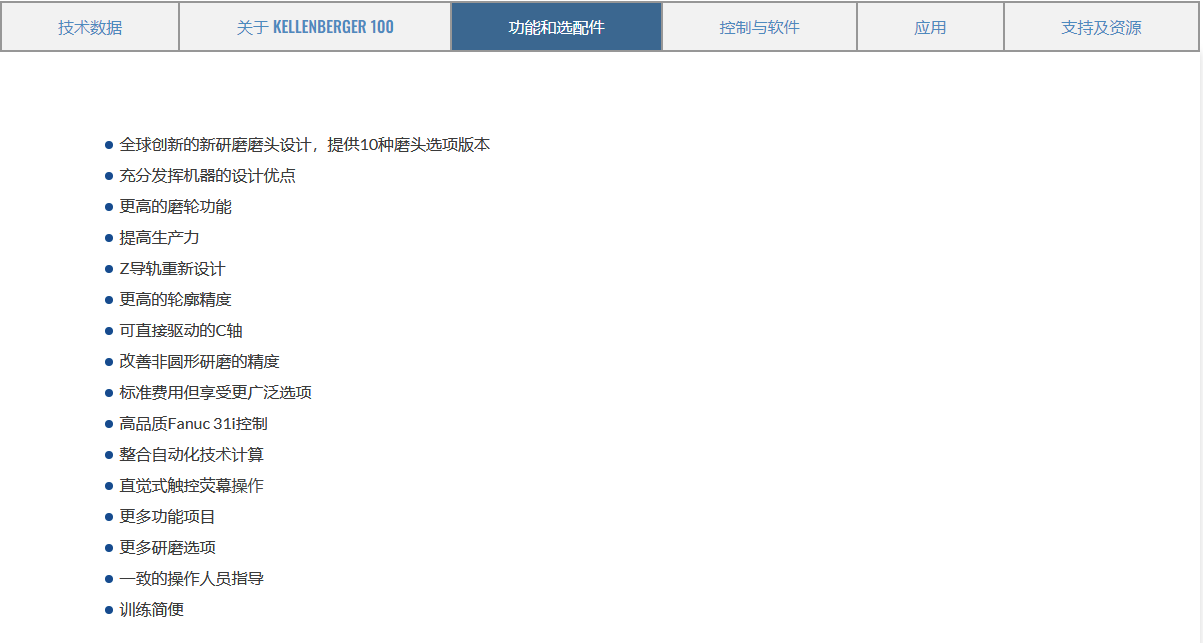Click the 可直接驱动的C轴 list item

click(180, 331)
